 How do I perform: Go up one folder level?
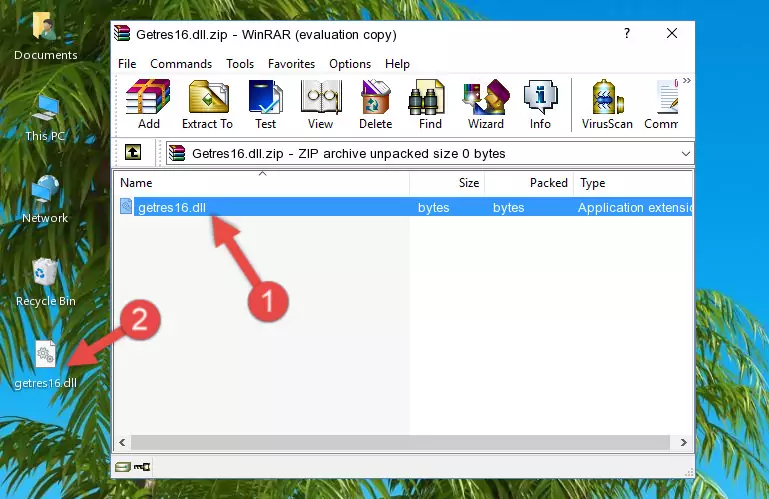[x=133, y=153]
